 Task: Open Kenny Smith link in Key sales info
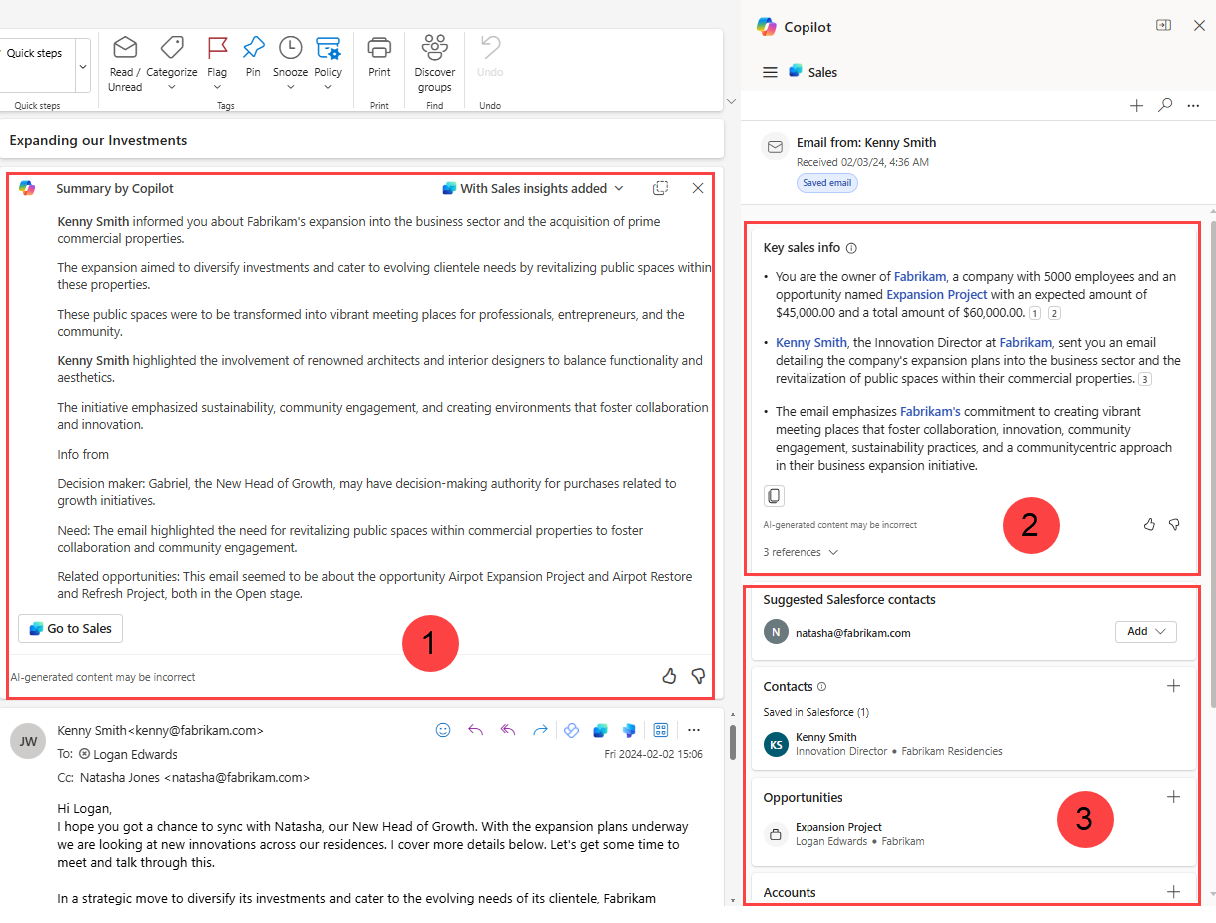[811, 342]
